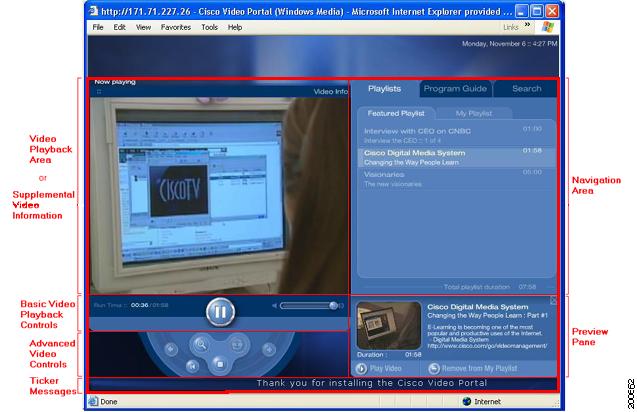Select Cisco Digital Media System playlist entry
The width and height of the screenshot is (637, 412).
pos(457,157)
